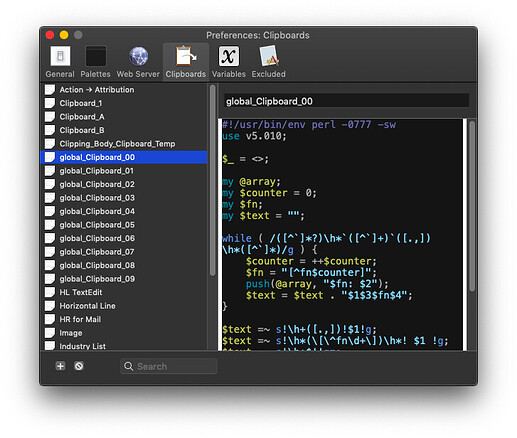Choose the HL TextEdit clipboard

[124, 292]
